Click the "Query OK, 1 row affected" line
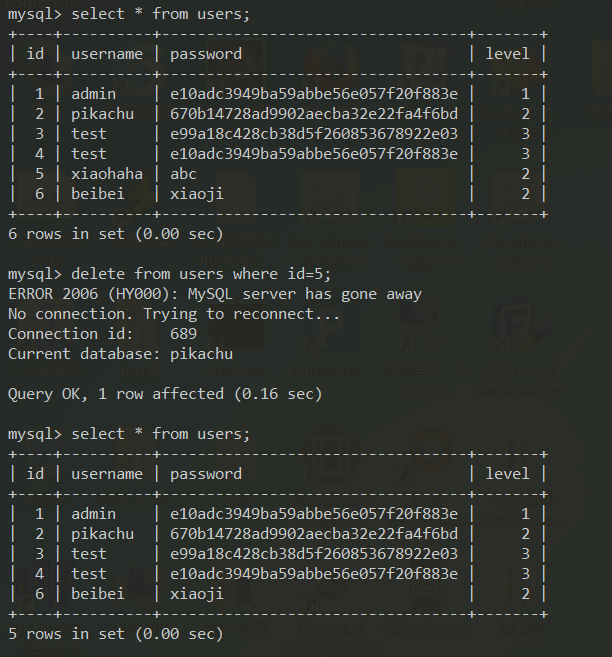Image resolution: width=612 pixels, height=657 pixels. click(165, 394)
